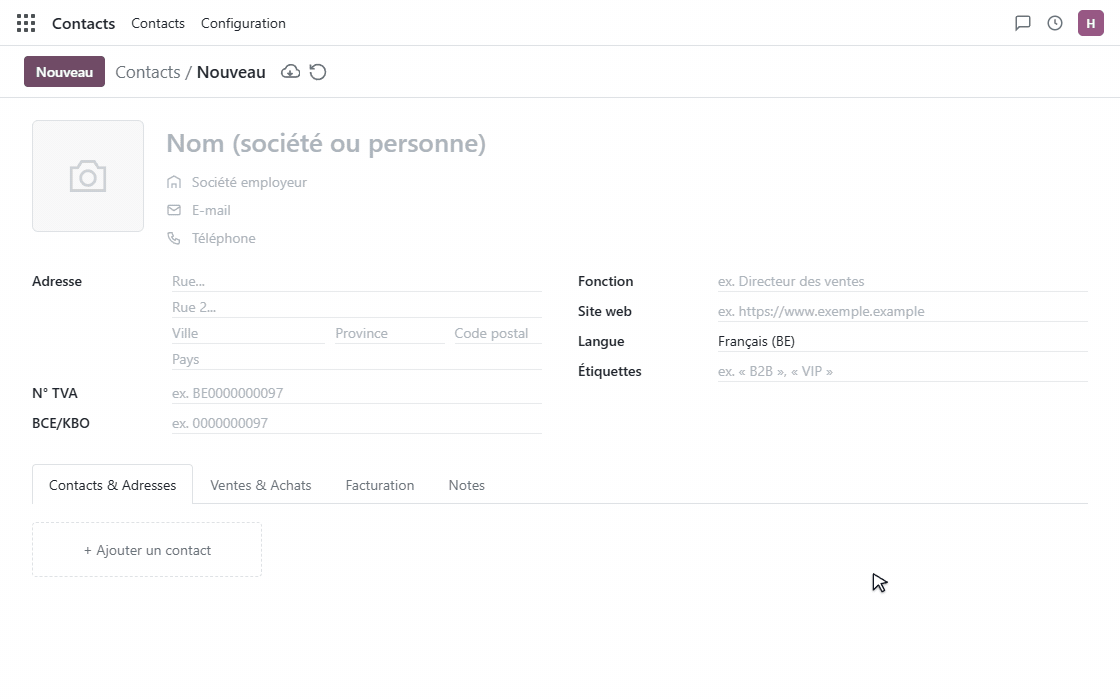
Task: Upload a photo via camera placeholder
Action: (88, 176)
